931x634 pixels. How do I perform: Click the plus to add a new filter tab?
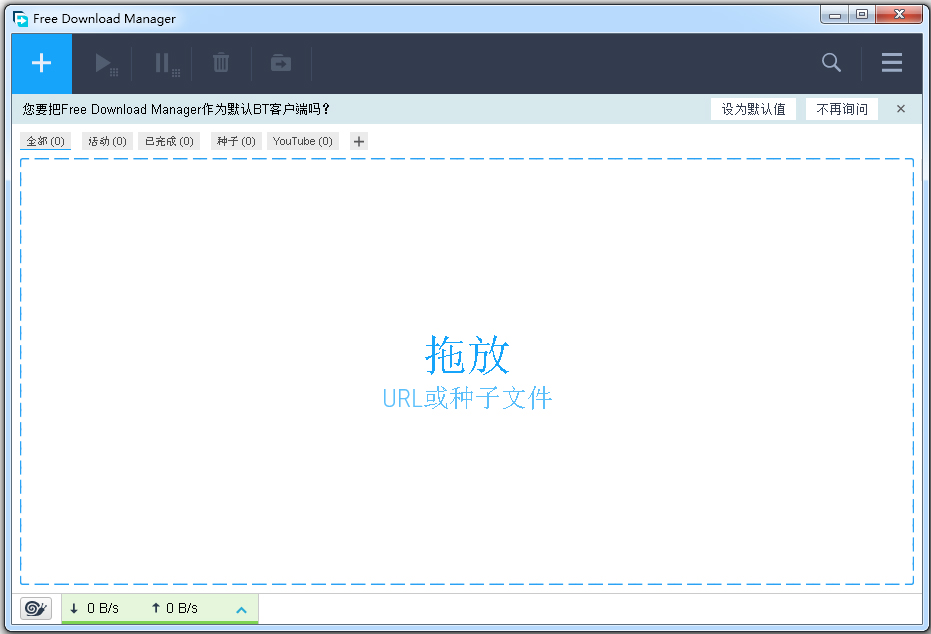click(358, 140)
